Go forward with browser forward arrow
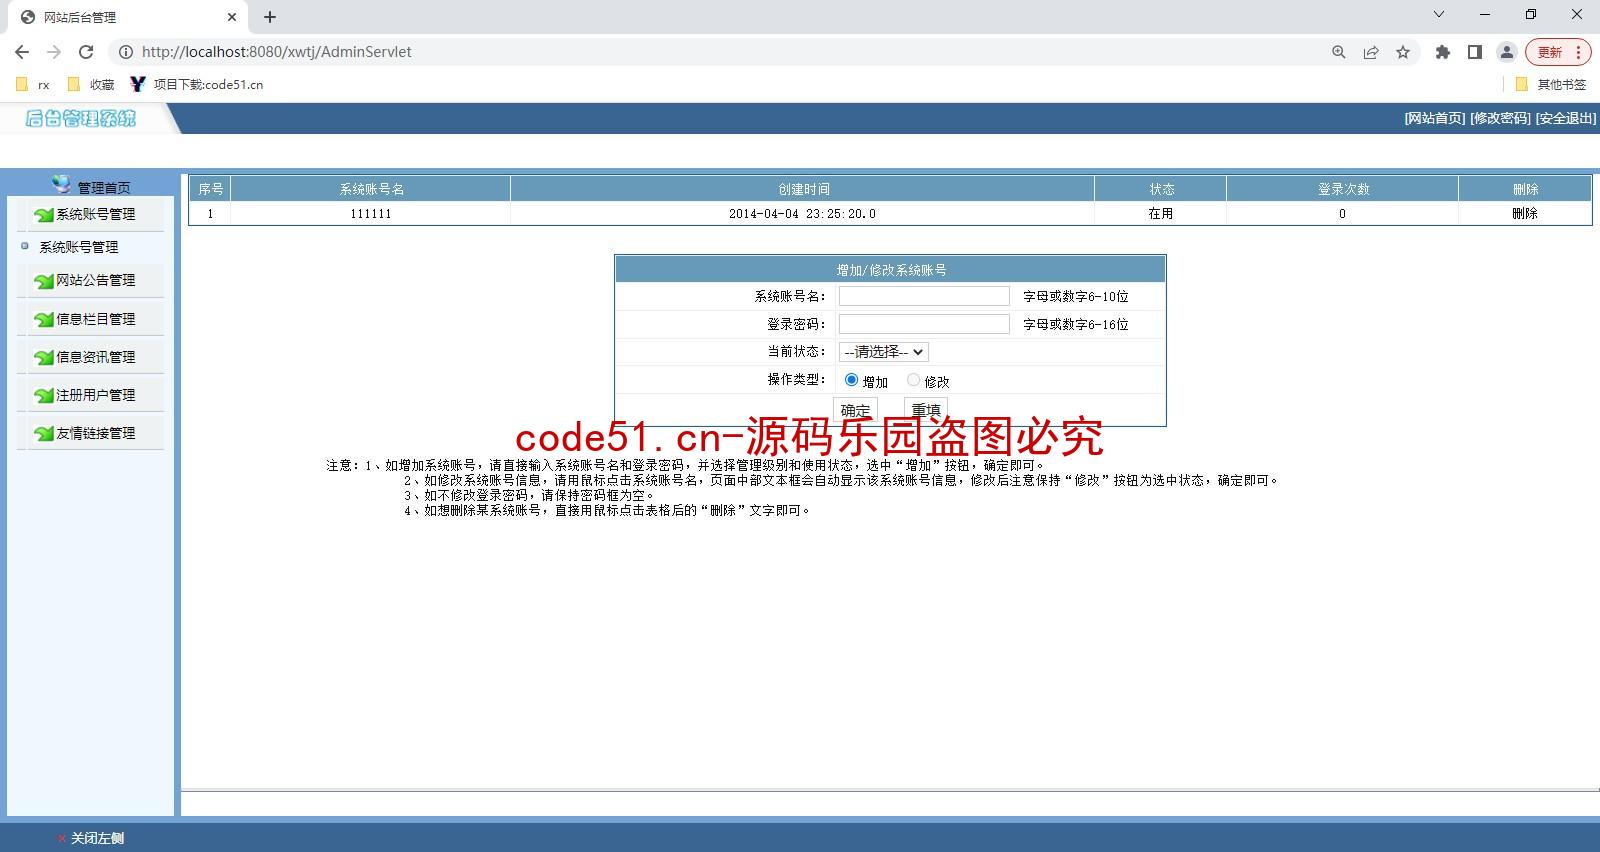The width and height of the screenshot is (1600, 852). pyautogui.click(x=54, y=52)
